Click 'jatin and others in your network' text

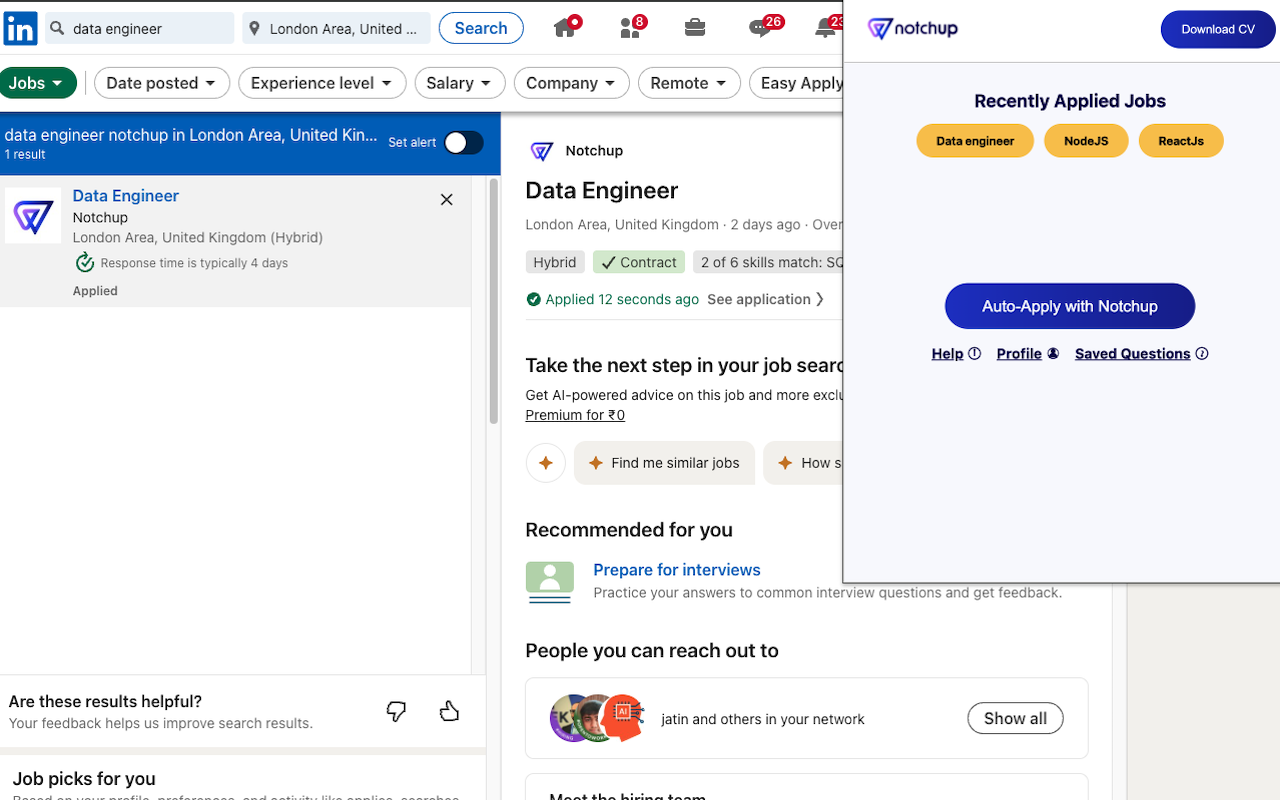pyautogui.click(x=763, y=719)
